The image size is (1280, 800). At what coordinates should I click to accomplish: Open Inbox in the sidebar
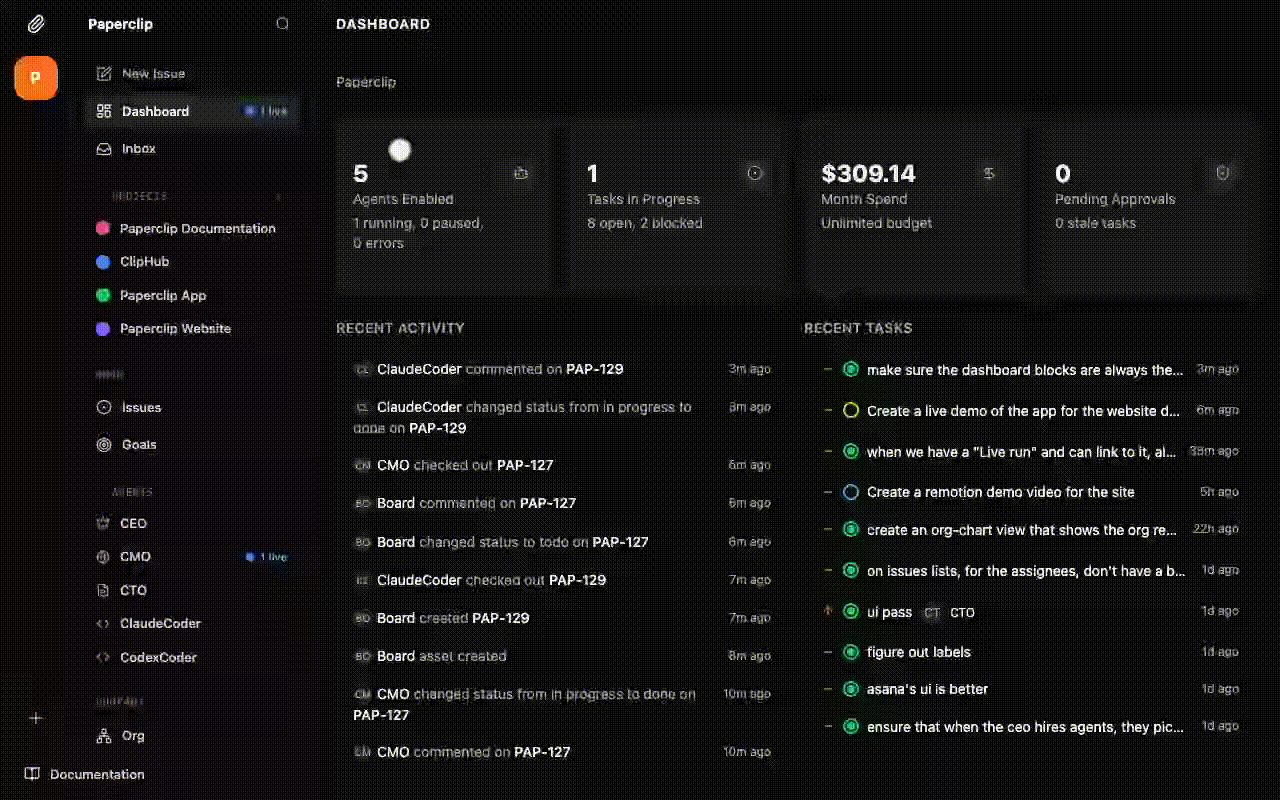click(138, 148)
